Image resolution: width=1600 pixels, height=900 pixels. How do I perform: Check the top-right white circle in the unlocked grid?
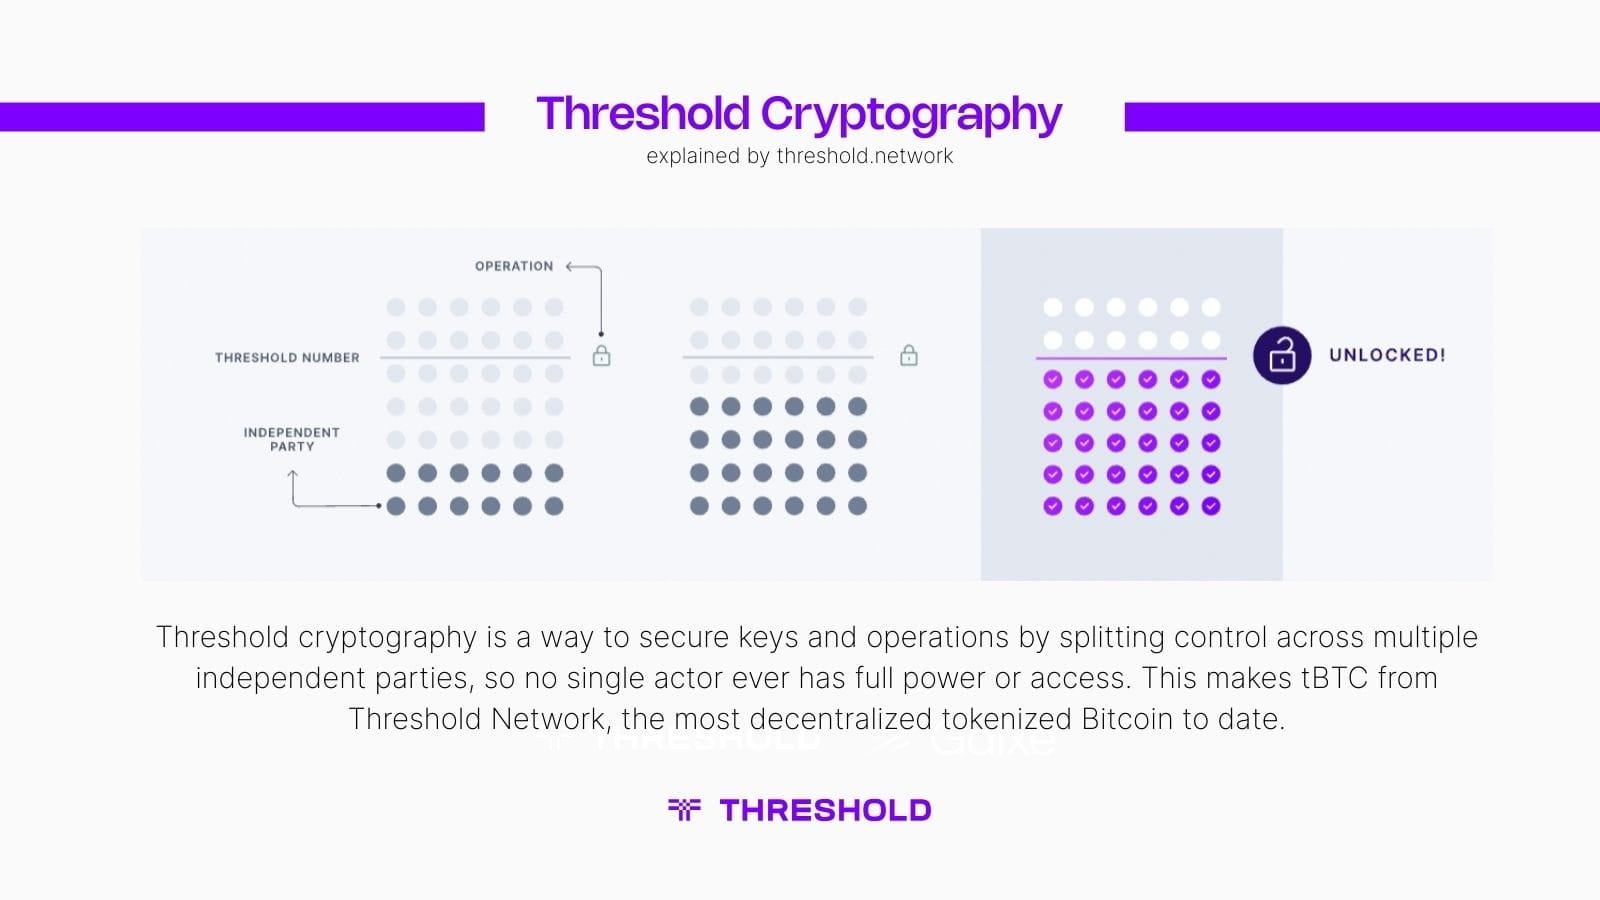(1211, 307)
